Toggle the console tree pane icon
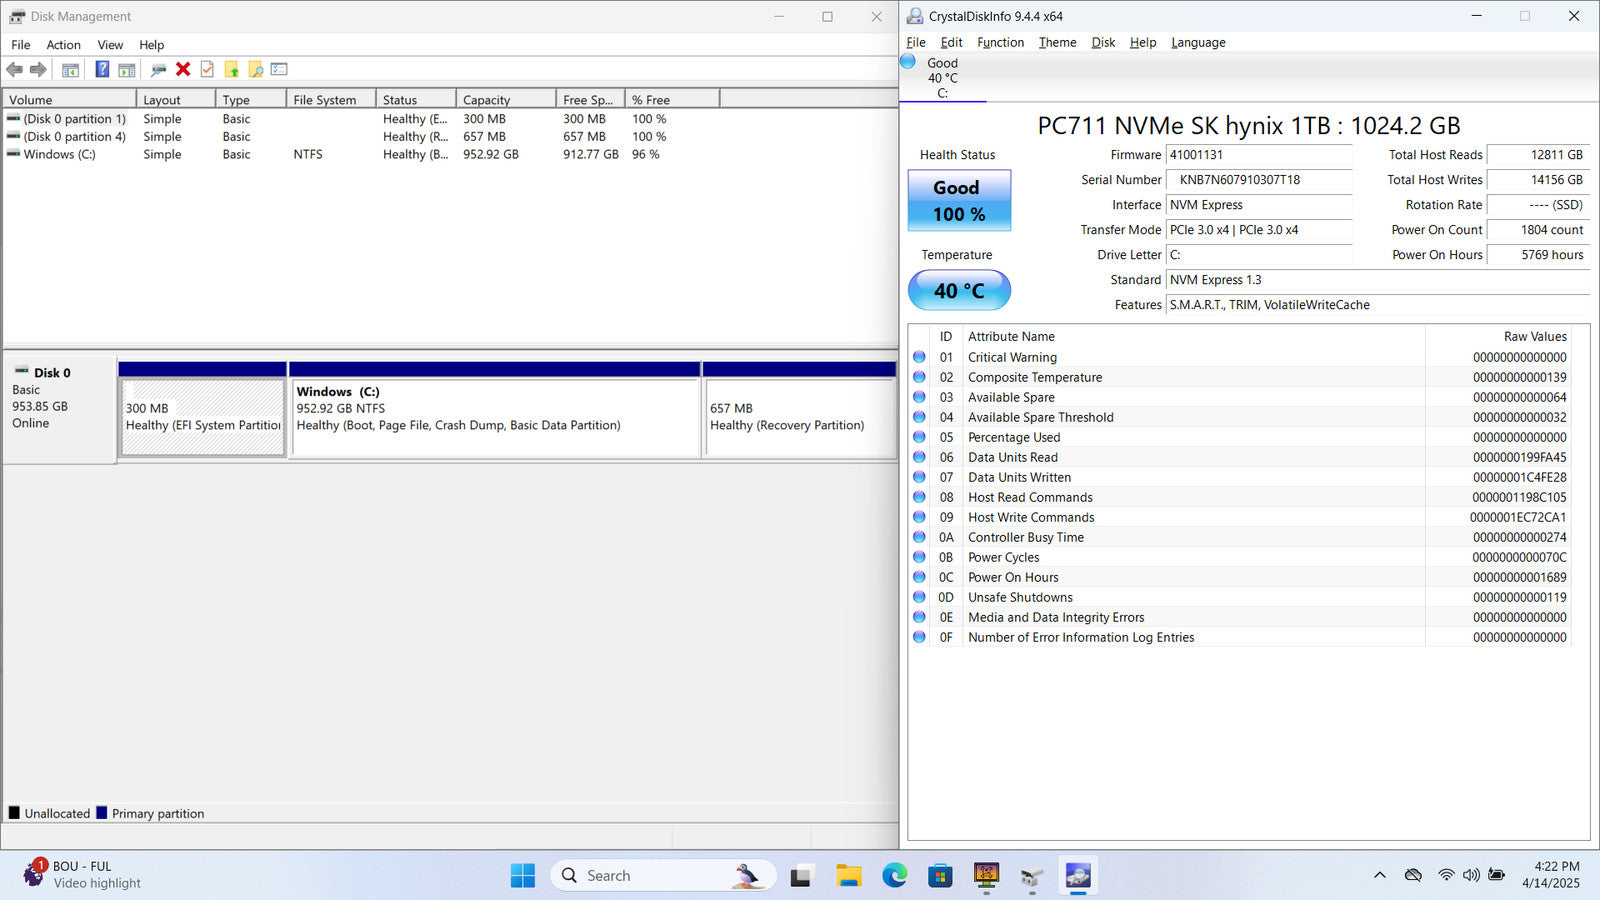The image size is (1600, 900). tap(70, 70)
